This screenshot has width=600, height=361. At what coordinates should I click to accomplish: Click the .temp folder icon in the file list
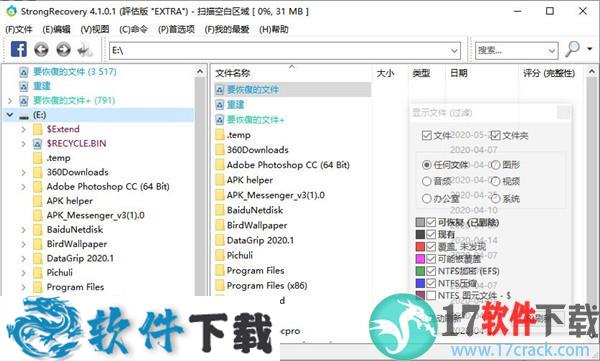(220, 135)
